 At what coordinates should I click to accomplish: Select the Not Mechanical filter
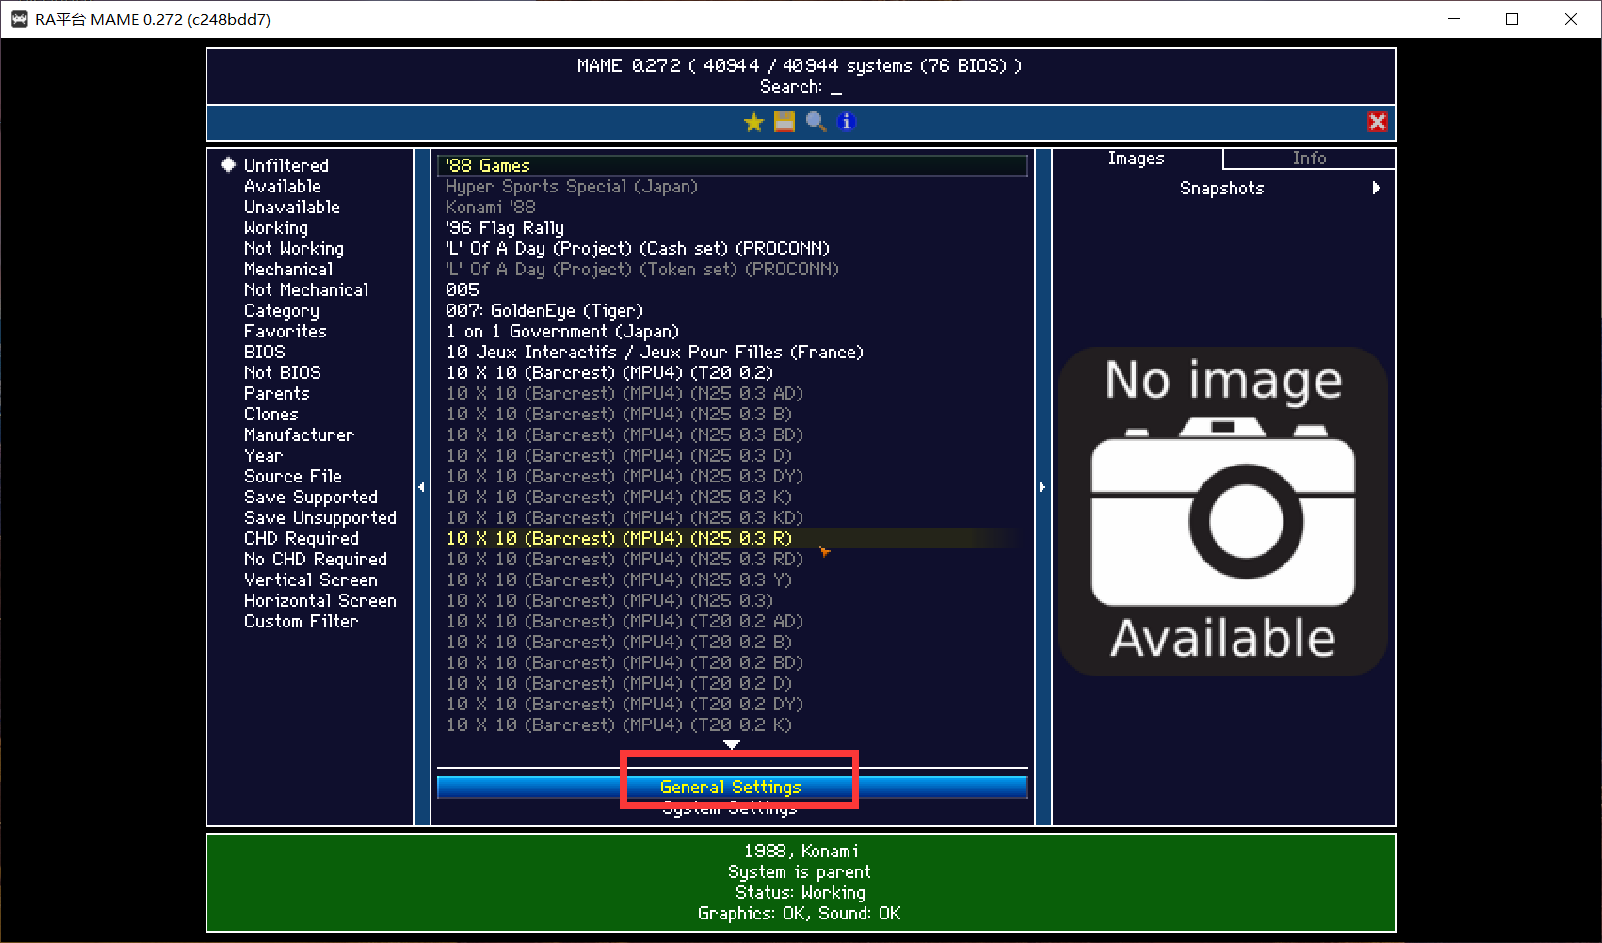[x=306, y=290]
